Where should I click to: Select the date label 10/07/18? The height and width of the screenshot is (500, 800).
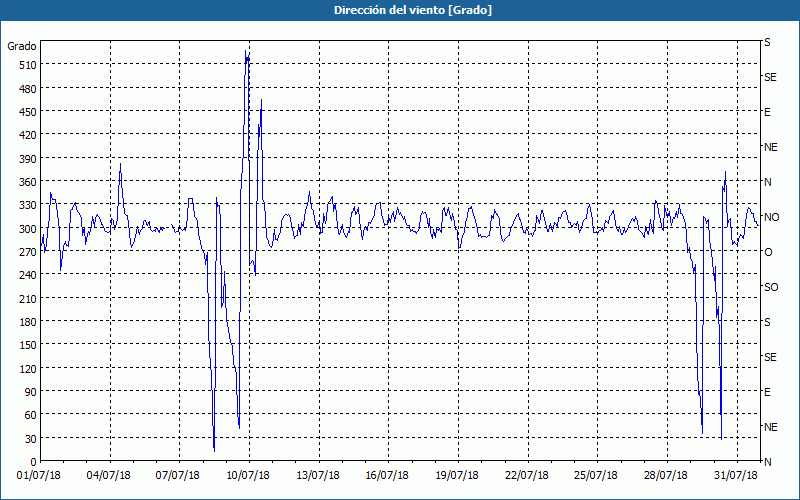click(x=248, y=476)
